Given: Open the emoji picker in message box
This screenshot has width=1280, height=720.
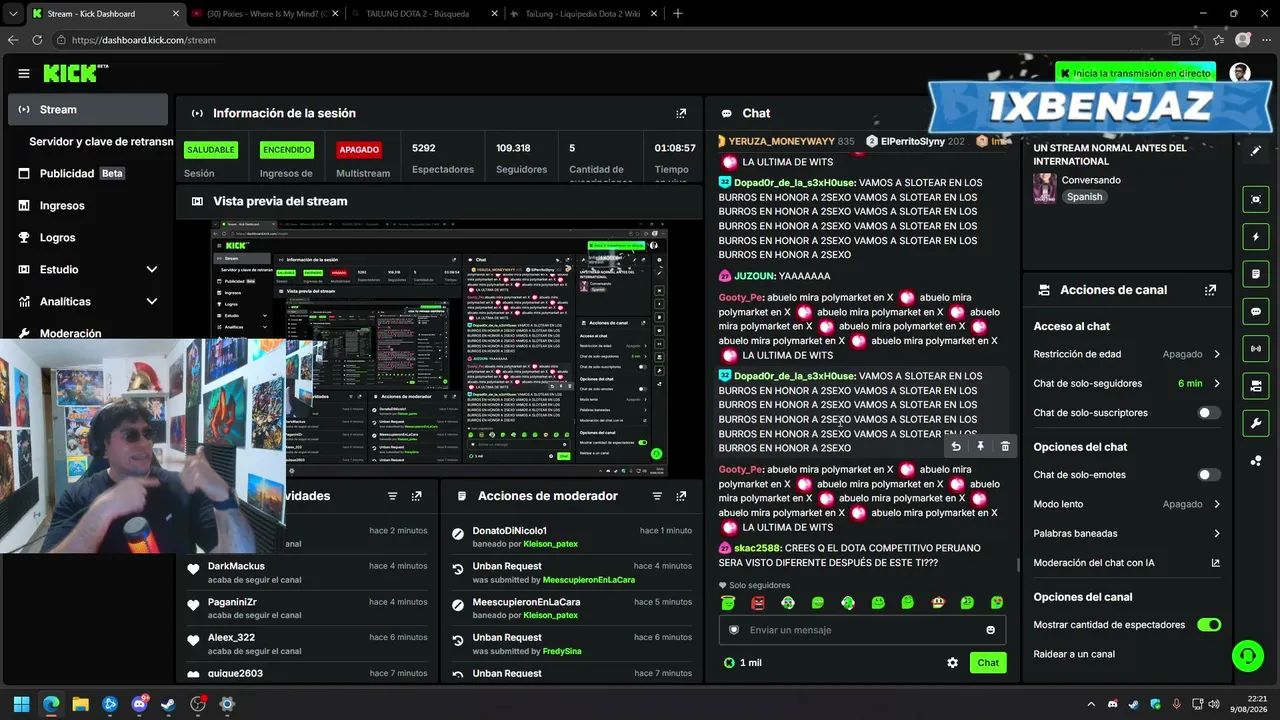Looking at the screenshot, I should 991,630.
